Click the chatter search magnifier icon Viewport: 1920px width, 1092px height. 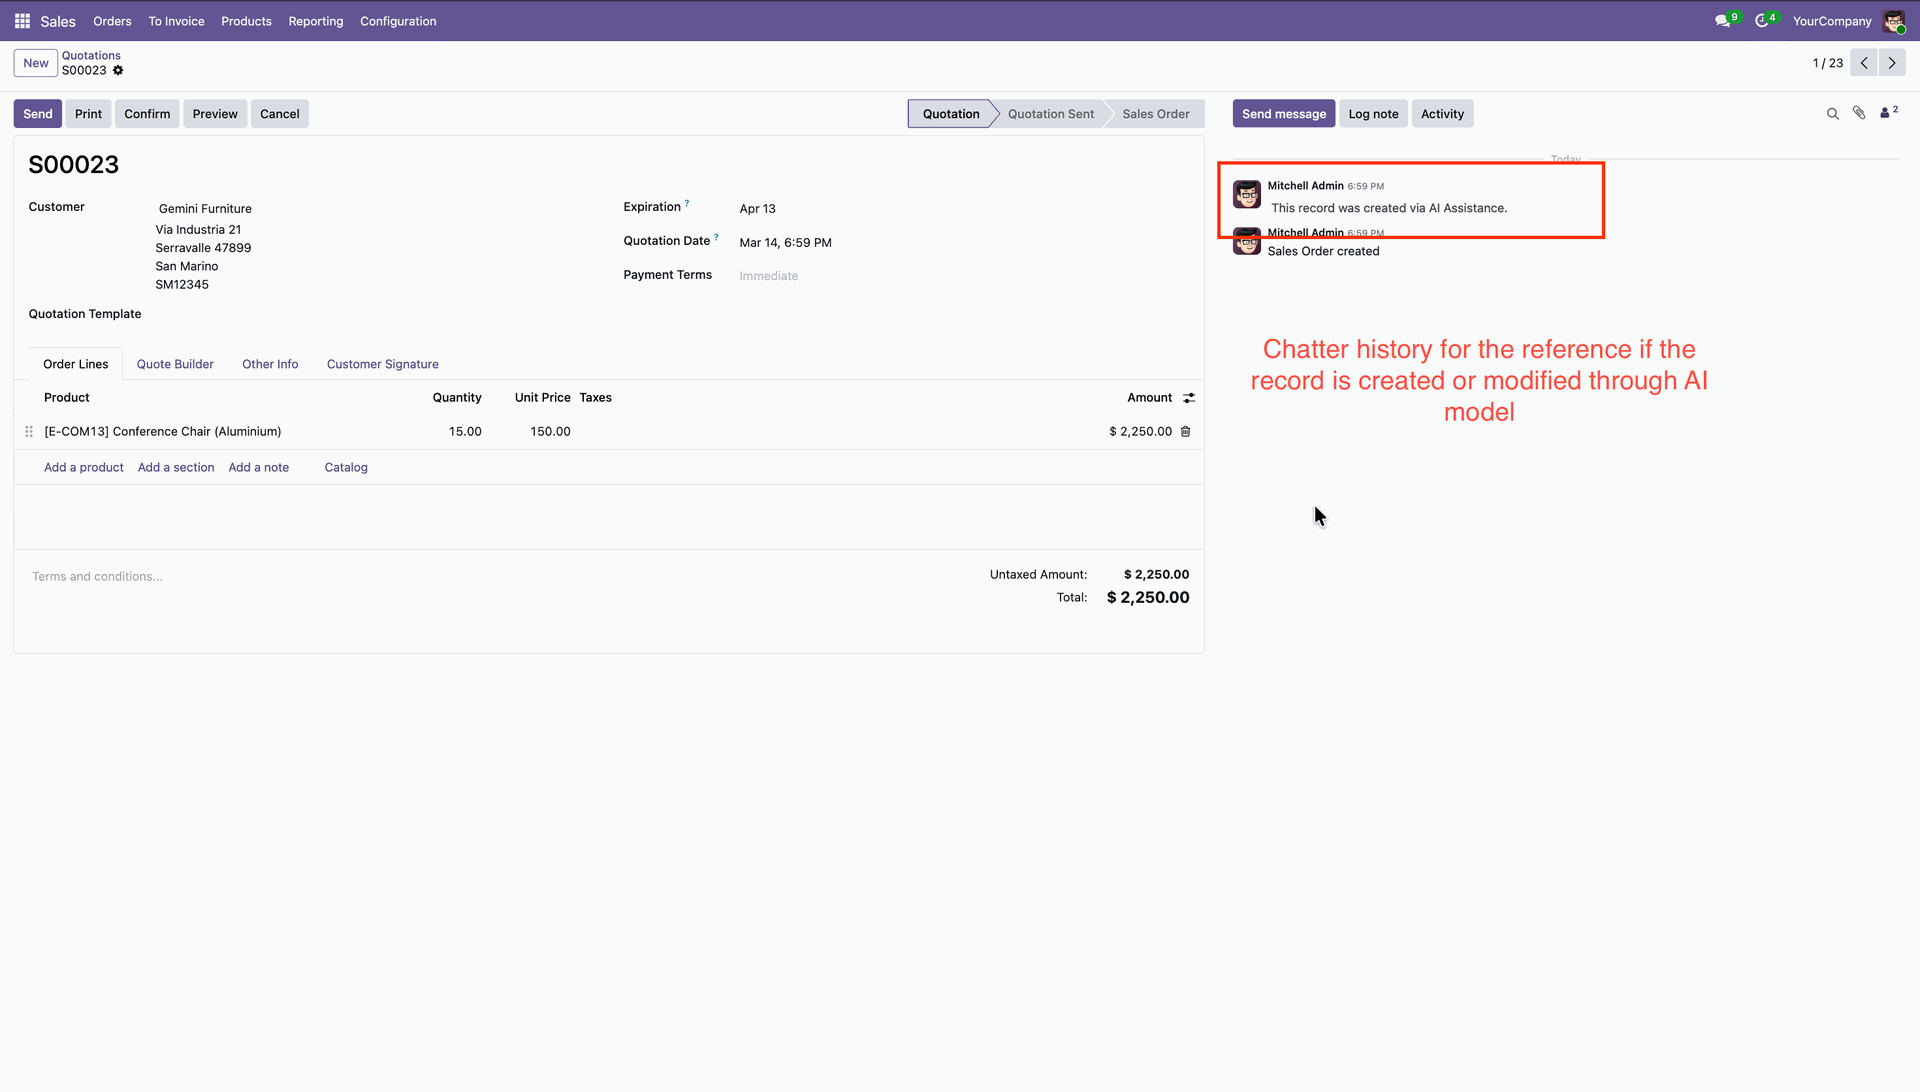pos(1833,114)
